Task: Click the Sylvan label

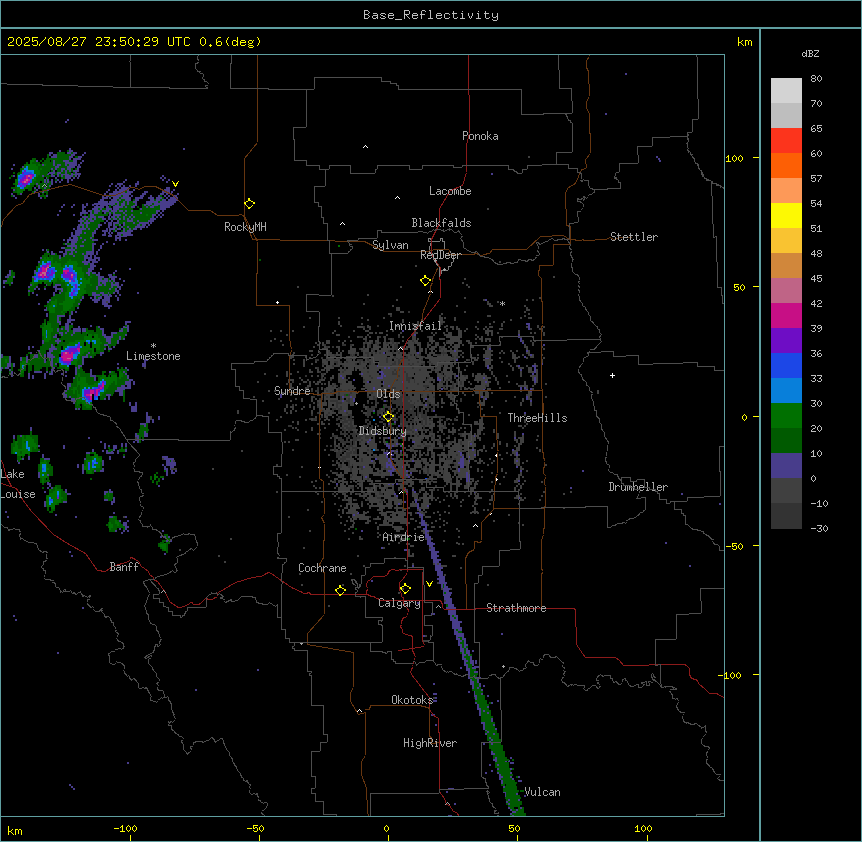Action: point(390,245)
